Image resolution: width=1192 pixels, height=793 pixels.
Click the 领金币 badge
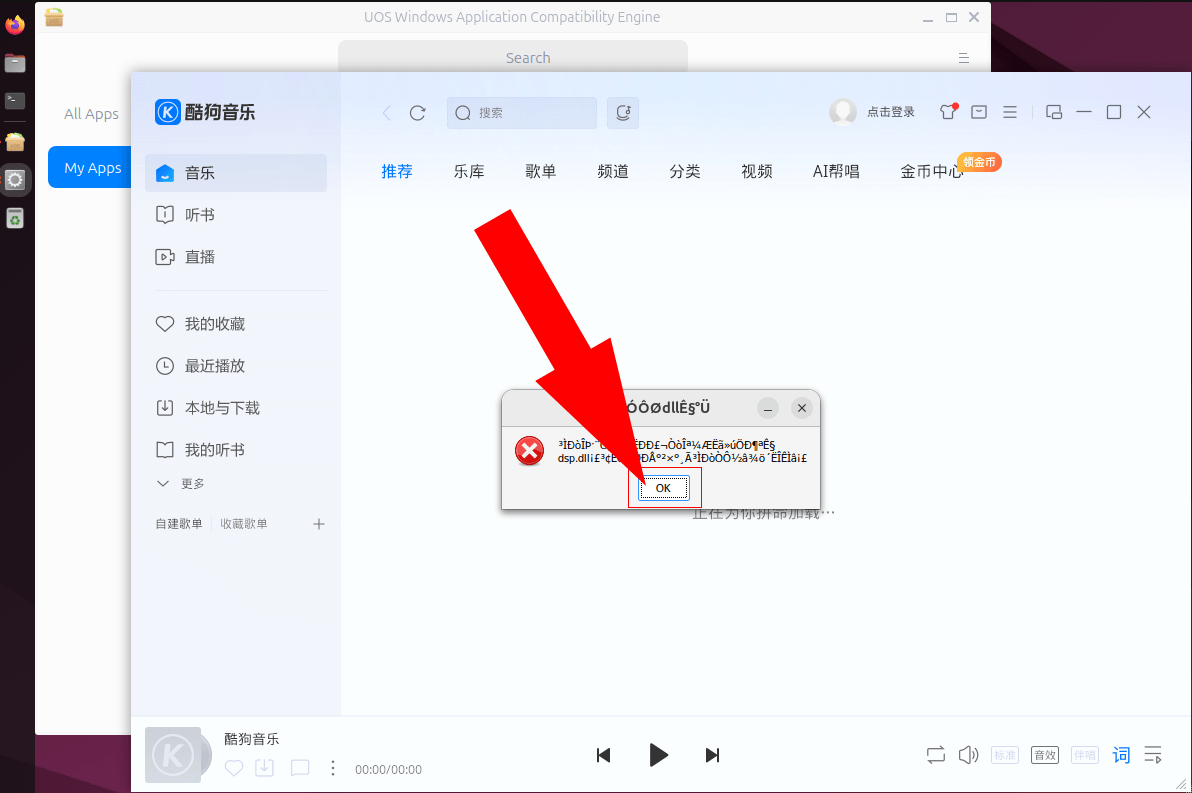tap(979, 162)
